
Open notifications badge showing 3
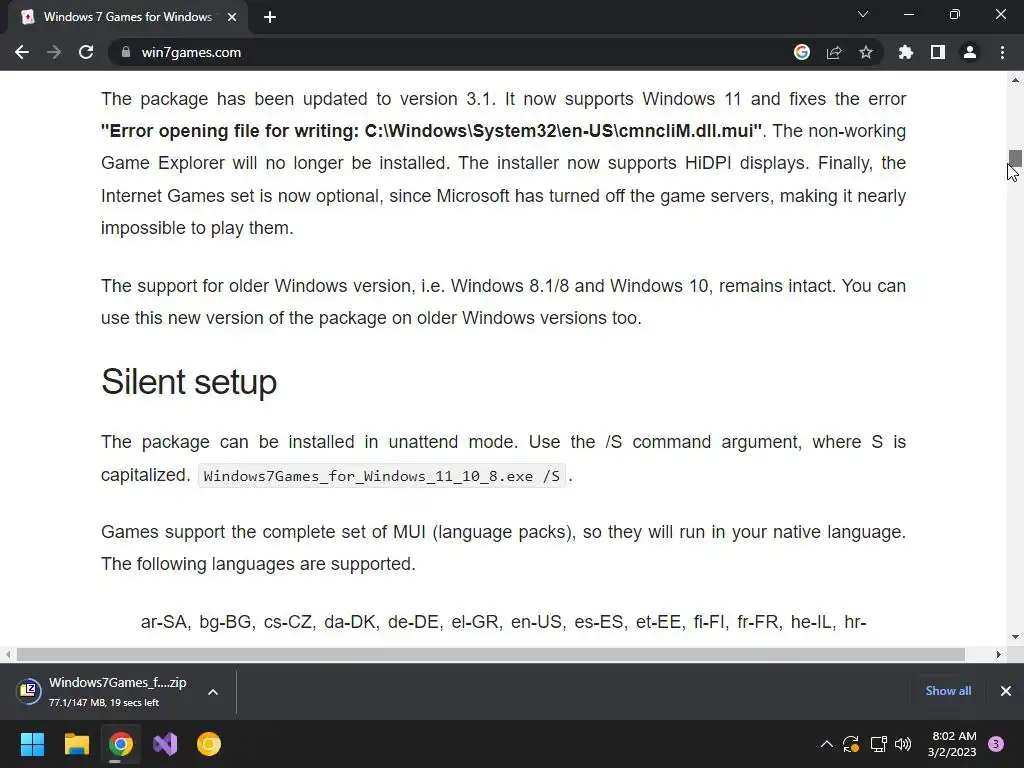(996, 744)
